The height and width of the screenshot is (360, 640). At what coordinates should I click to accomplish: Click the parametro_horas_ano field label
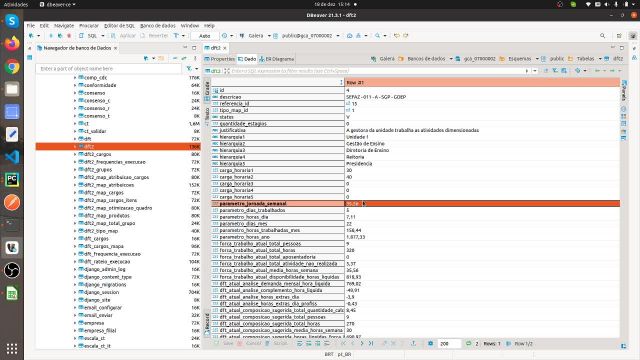click(244, 237)
